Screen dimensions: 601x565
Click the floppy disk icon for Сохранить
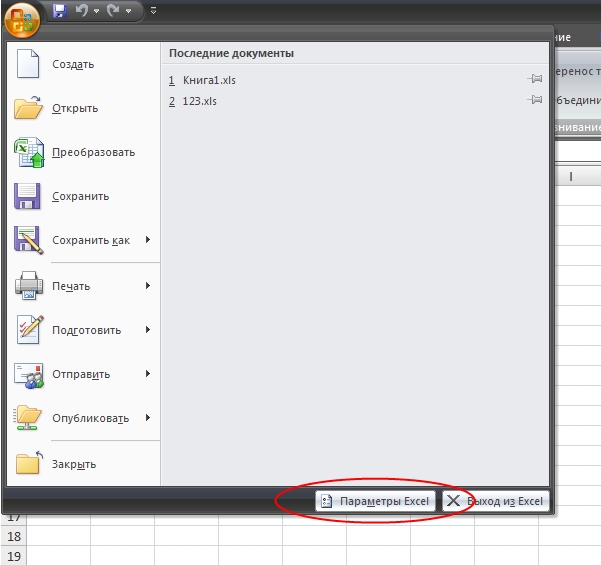(x=27, y=196)
